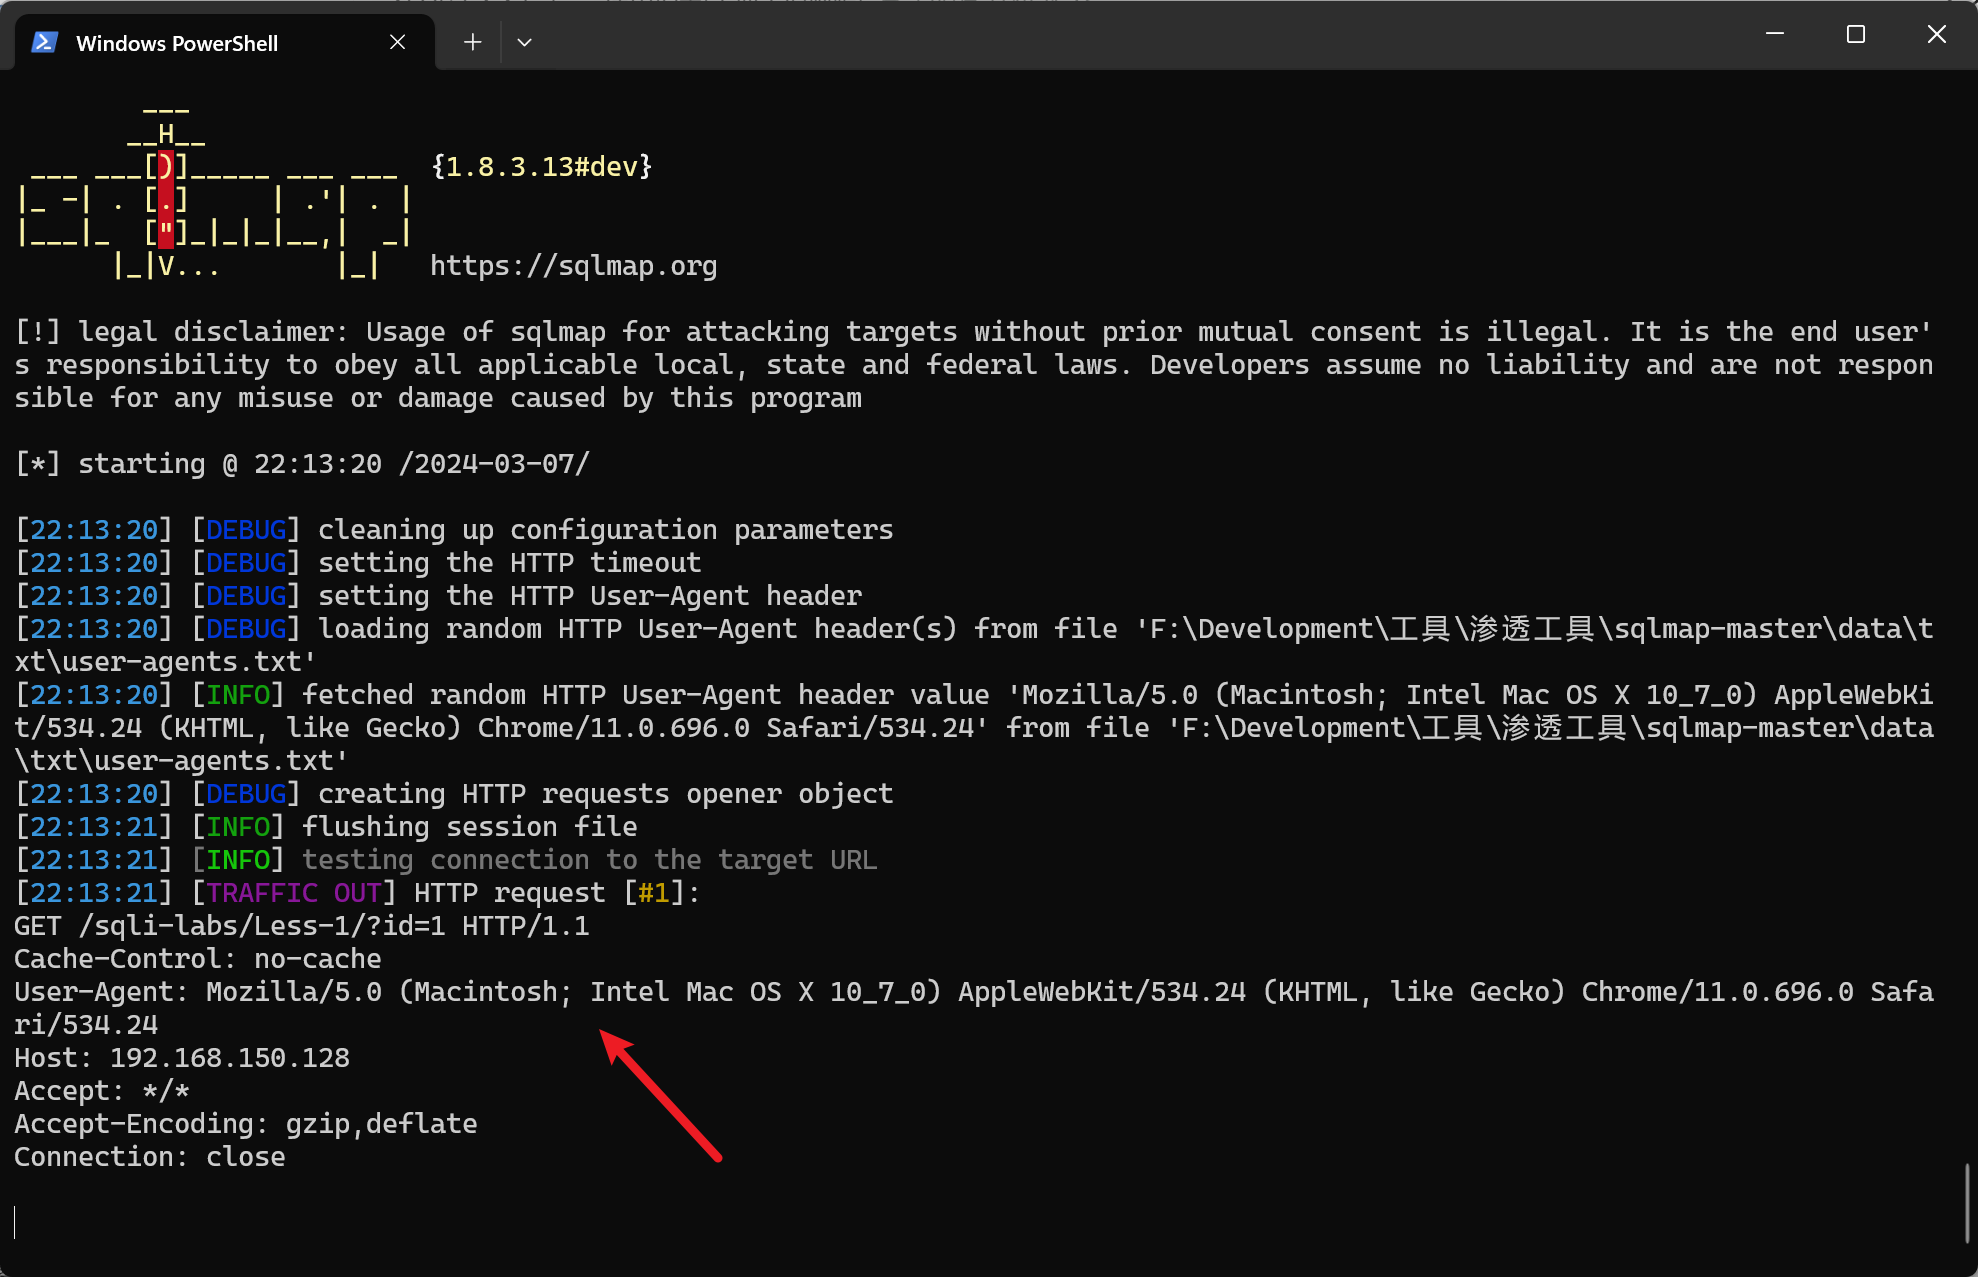
Task: Open the new-tab profile dropdown
Action: [524, 42]
